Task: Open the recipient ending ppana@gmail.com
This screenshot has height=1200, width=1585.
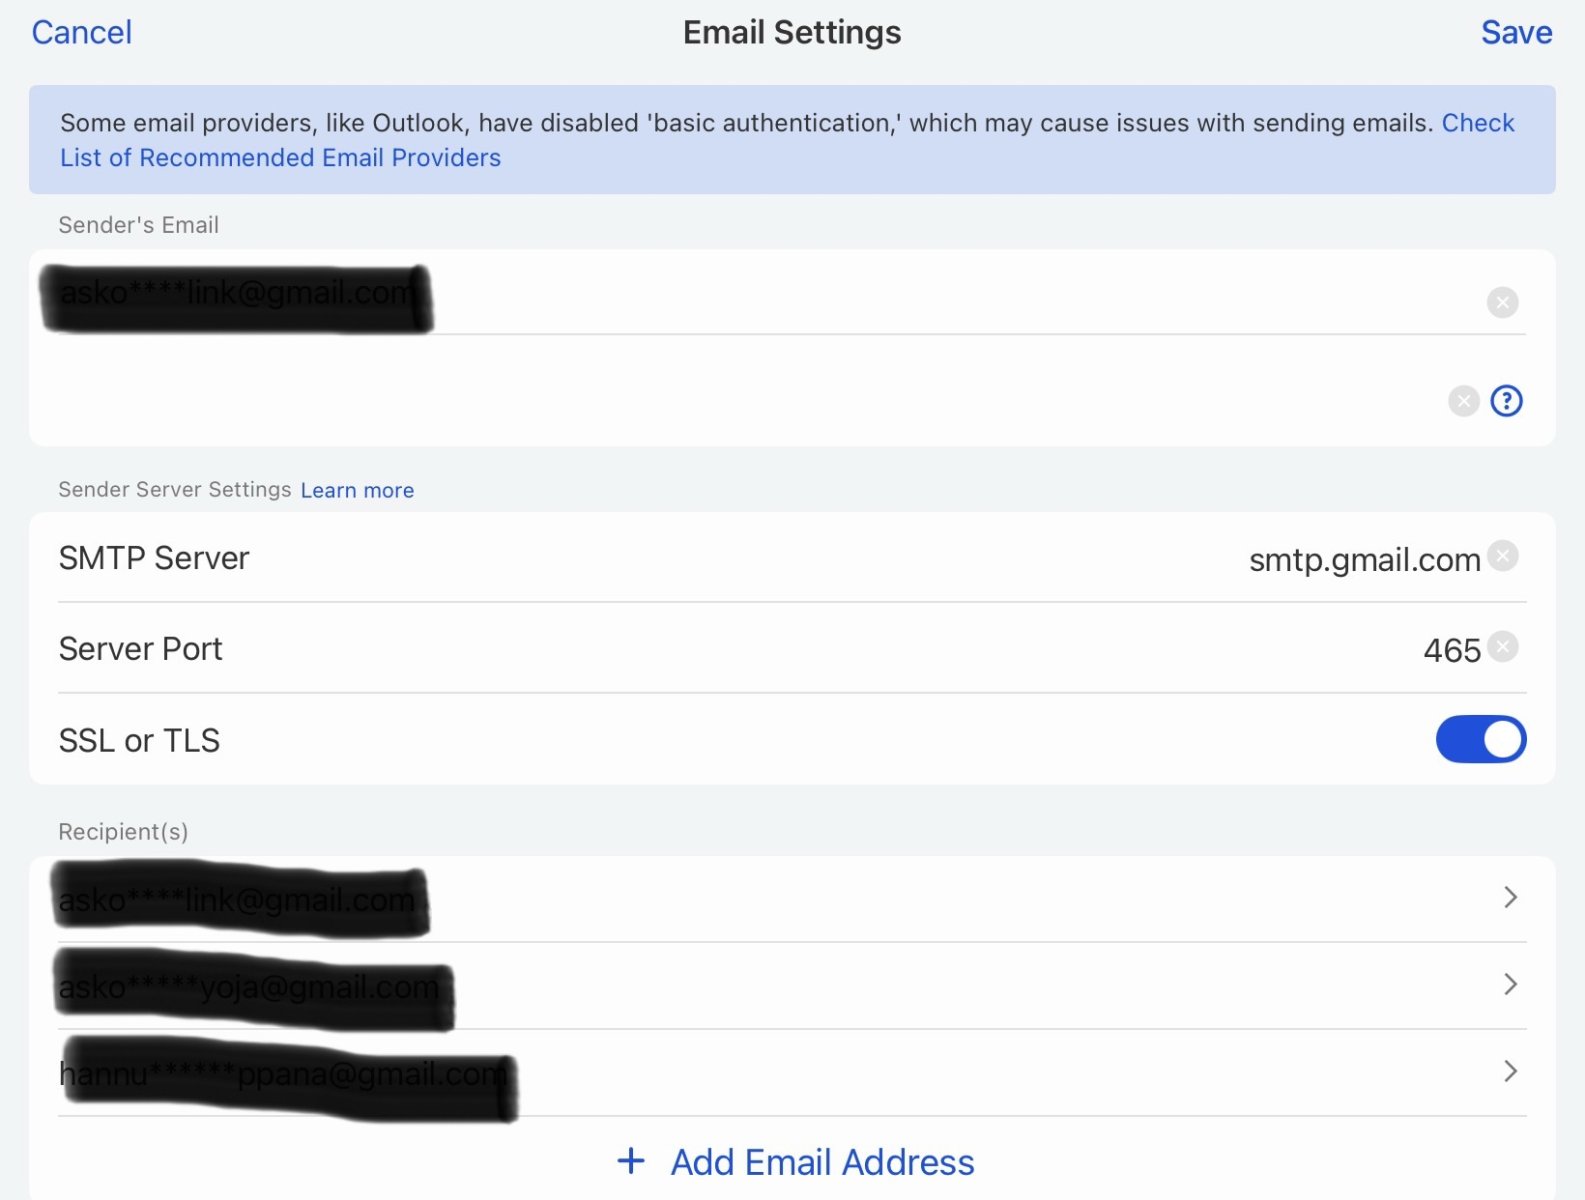Action: 792,1072
